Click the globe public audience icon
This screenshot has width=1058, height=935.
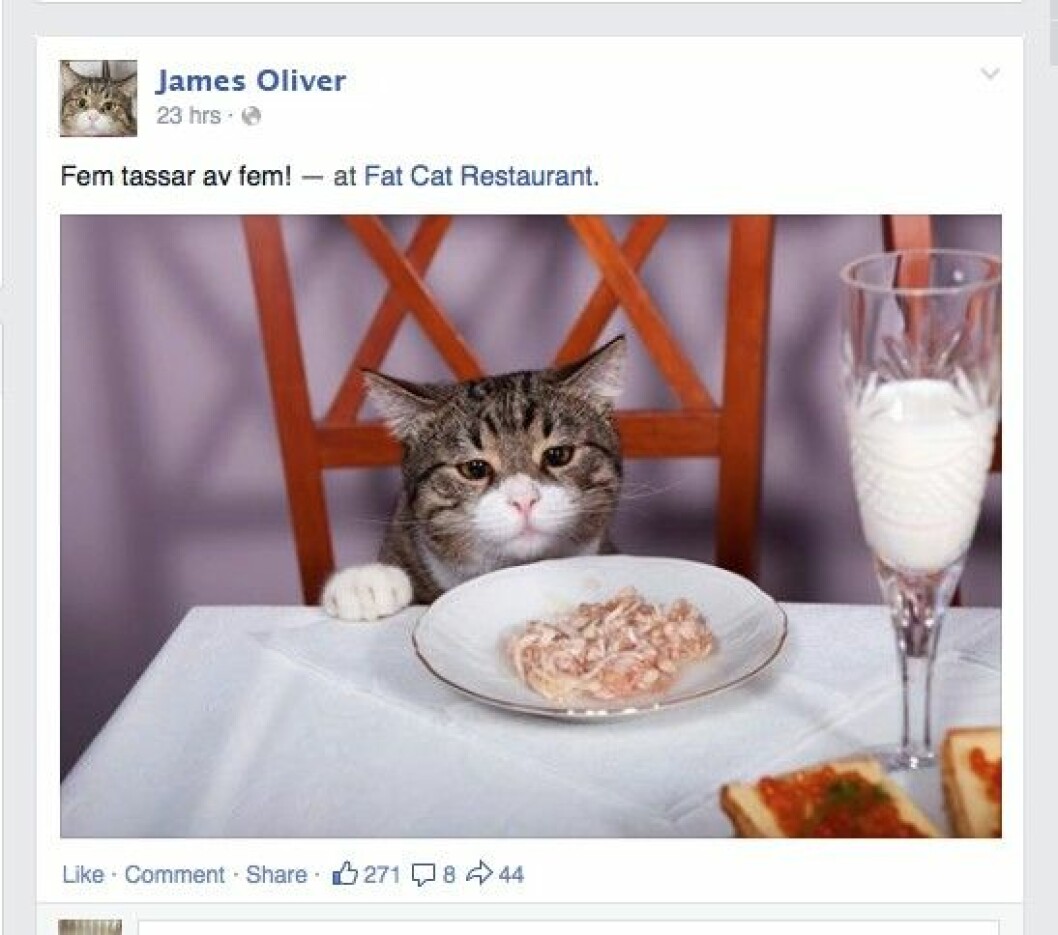pyautogui.click(x=251, y=116)
